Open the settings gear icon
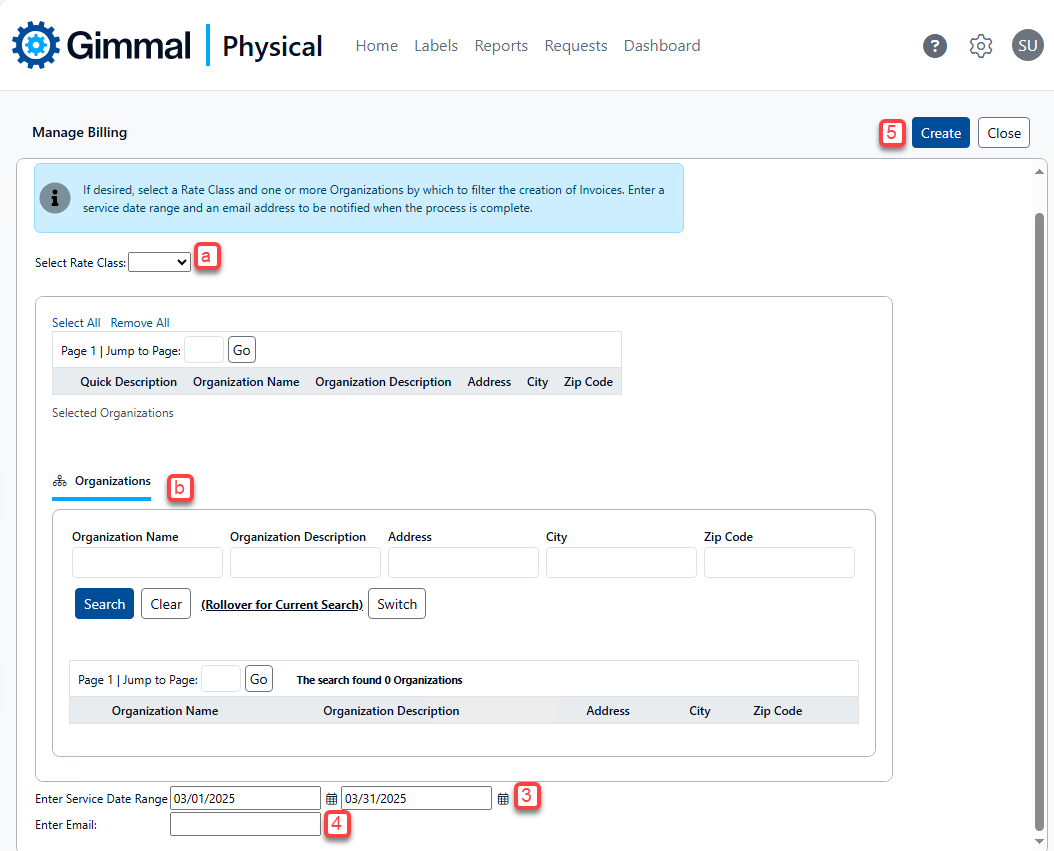This screenshot has height=851, width=1054. [981, 46]
